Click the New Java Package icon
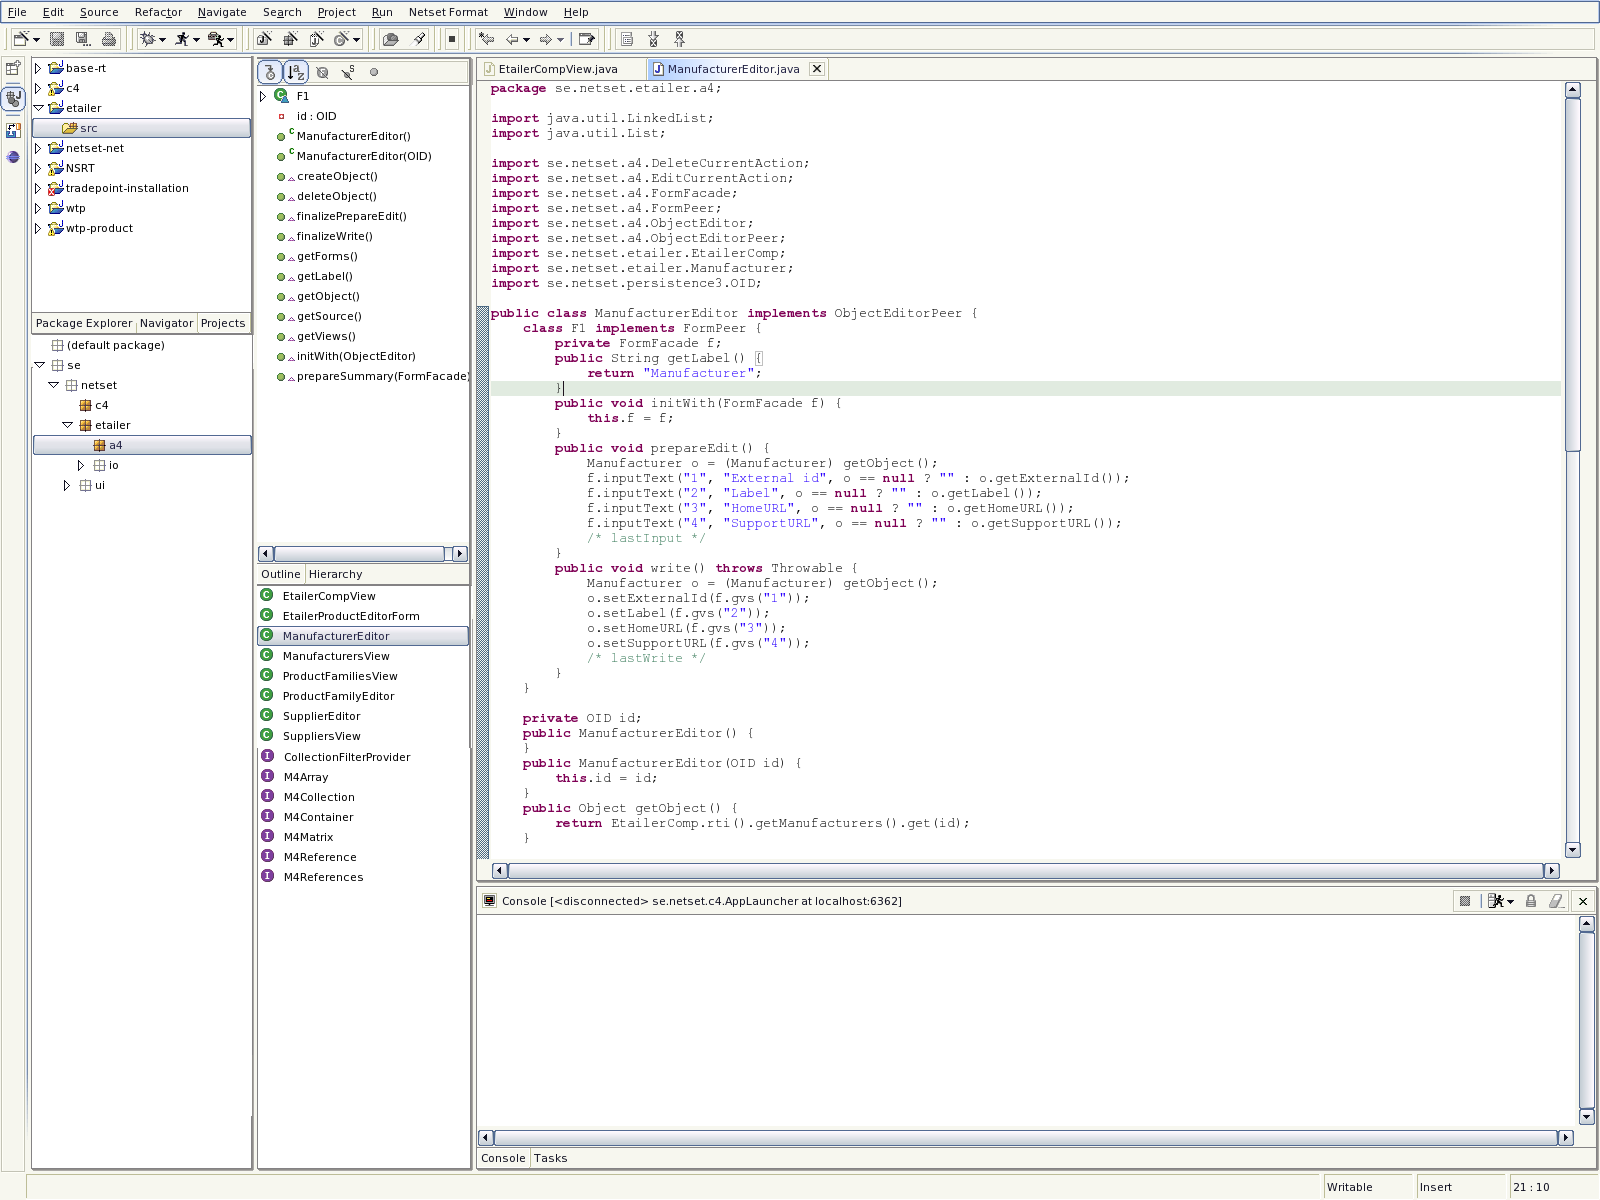The height and width of the screenshot is (1200, 1600). click(x=290, y=39)
